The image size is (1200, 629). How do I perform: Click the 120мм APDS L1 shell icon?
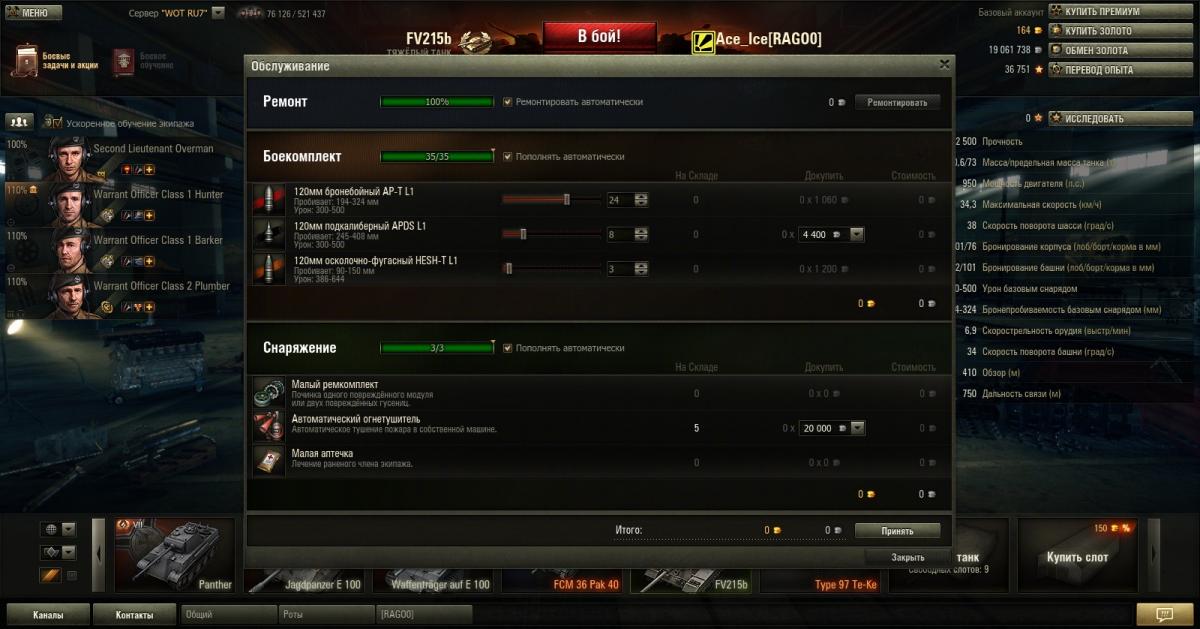tap(269, 235)
